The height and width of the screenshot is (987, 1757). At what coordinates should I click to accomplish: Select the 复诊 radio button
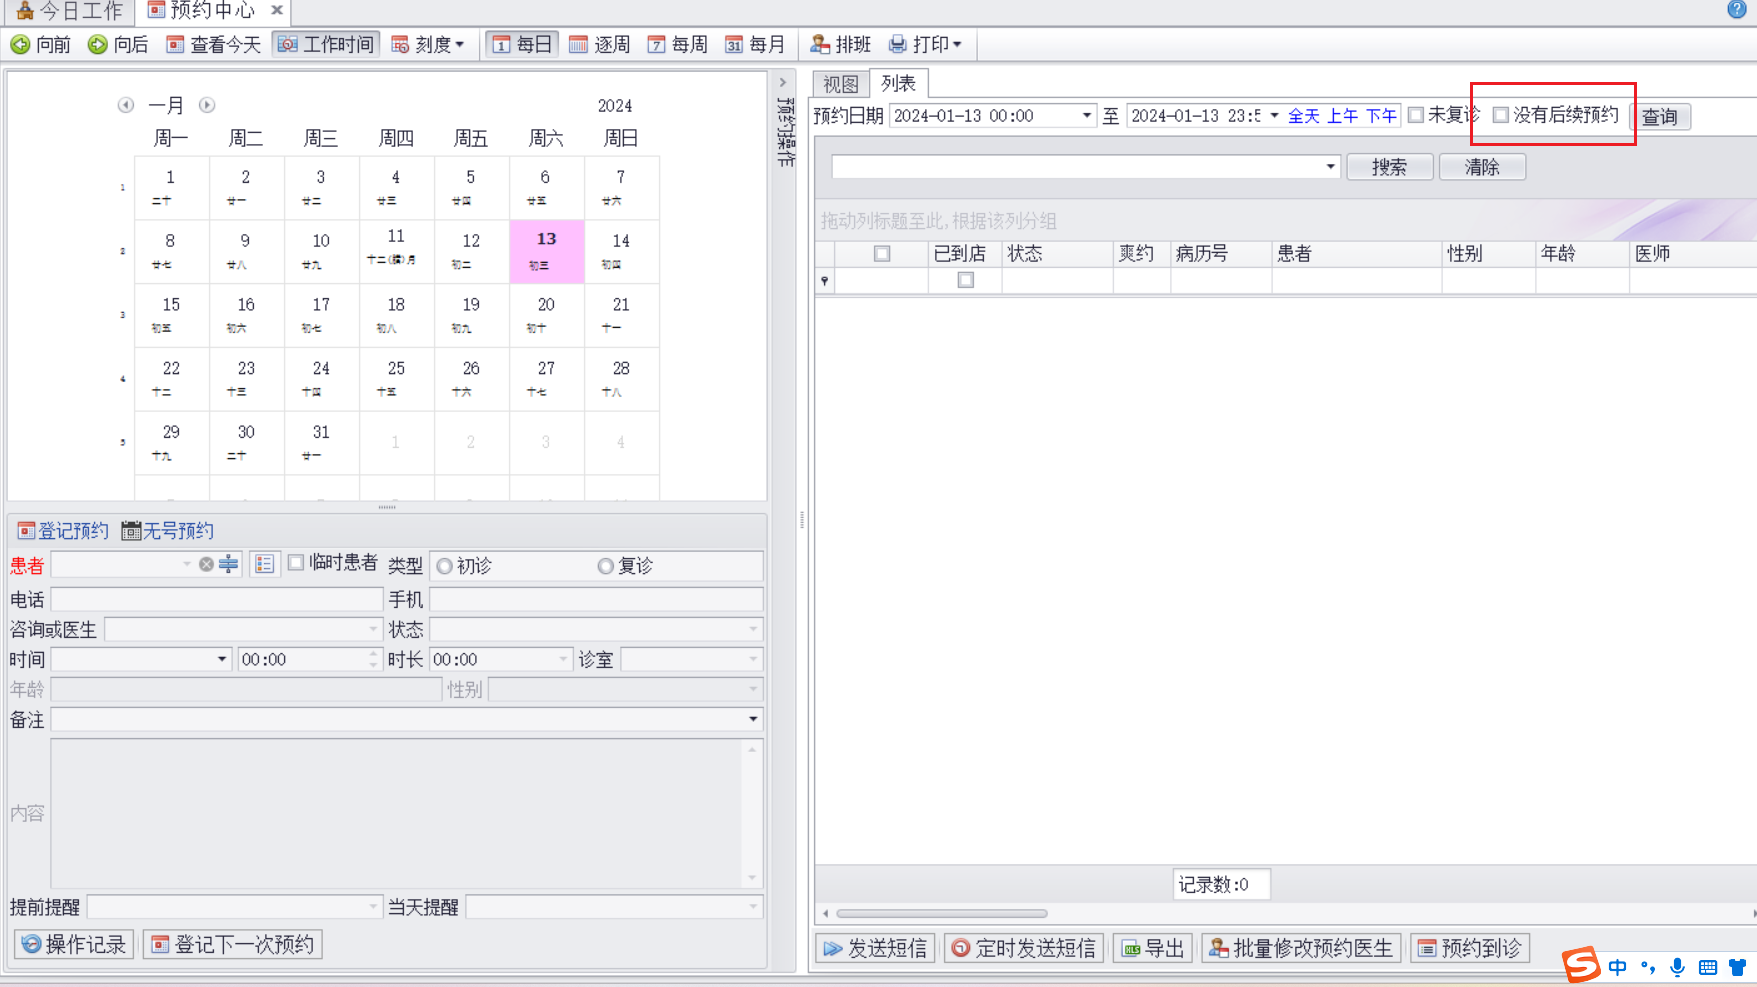click(x=605, y=566)
